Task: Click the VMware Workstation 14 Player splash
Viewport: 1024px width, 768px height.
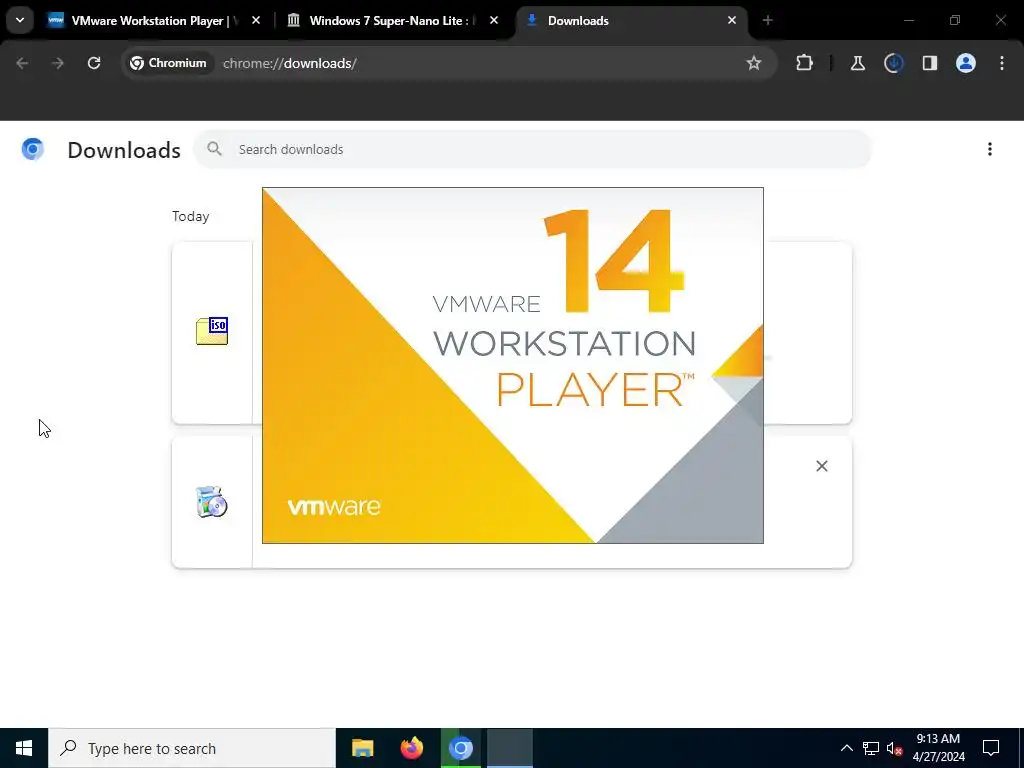Action: coord(513,365)
